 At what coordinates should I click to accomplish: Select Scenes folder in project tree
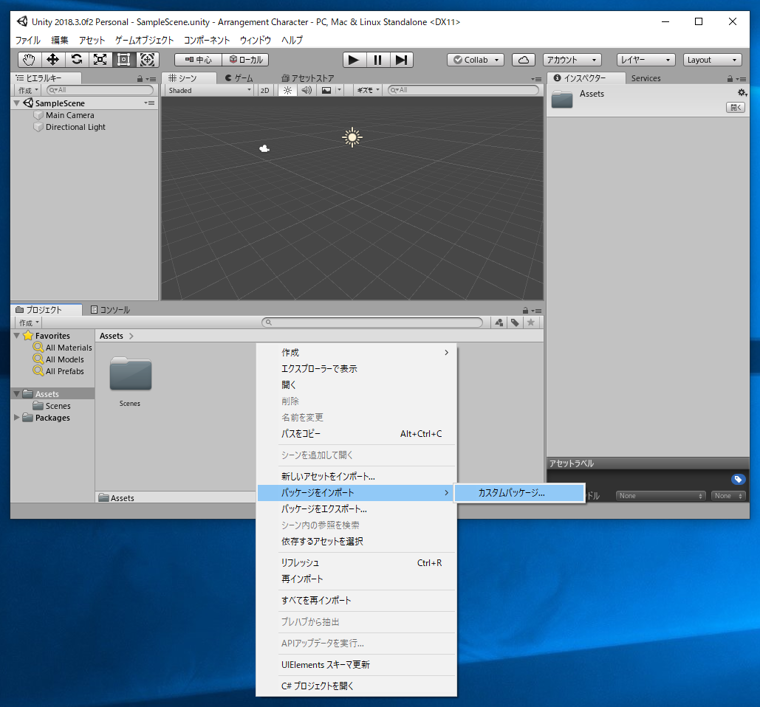[58, 406]
